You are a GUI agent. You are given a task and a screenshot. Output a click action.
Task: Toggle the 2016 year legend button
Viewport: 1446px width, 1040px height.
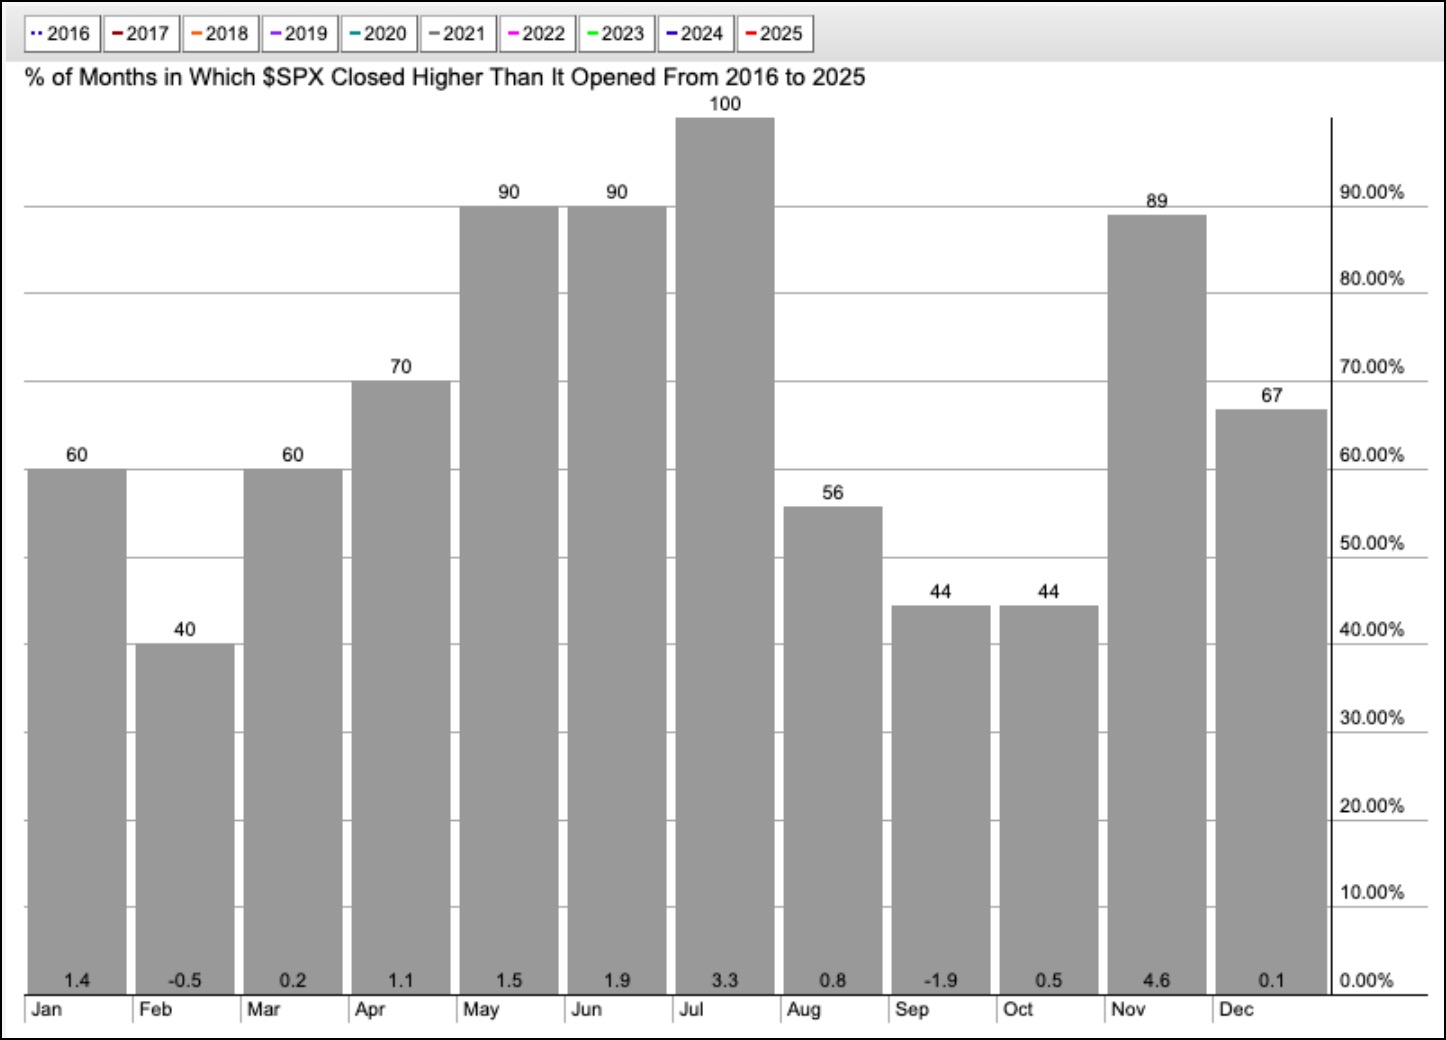click(x=61, y=34)
